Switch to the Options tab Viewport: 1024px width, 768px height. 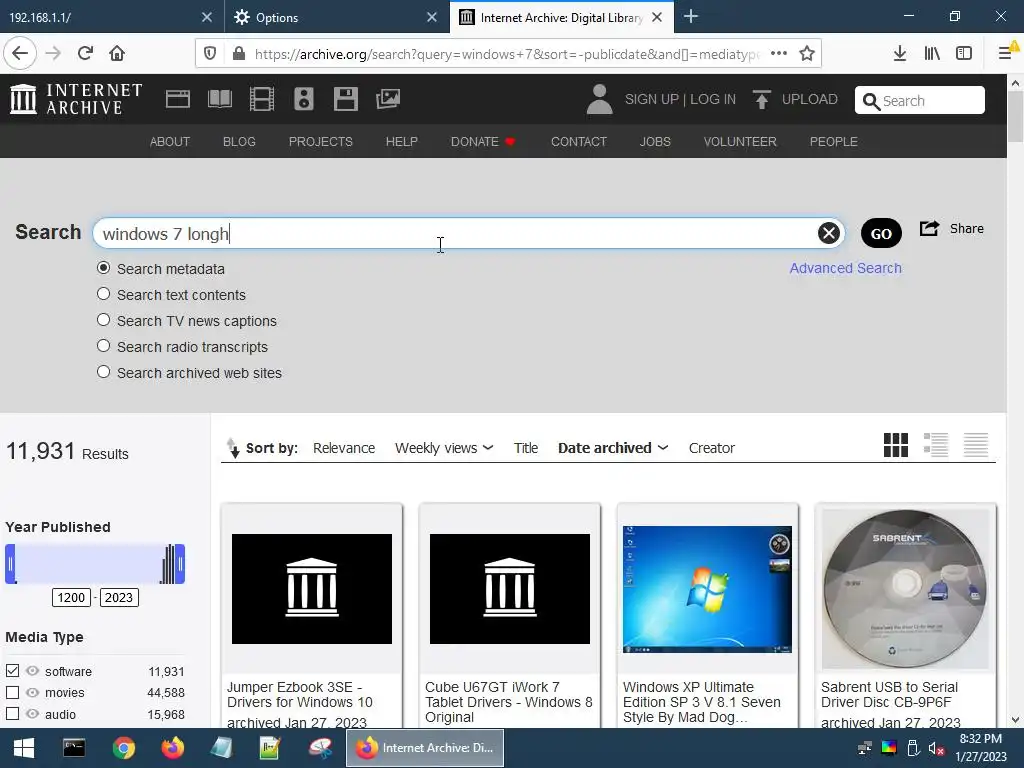[336, 17]
